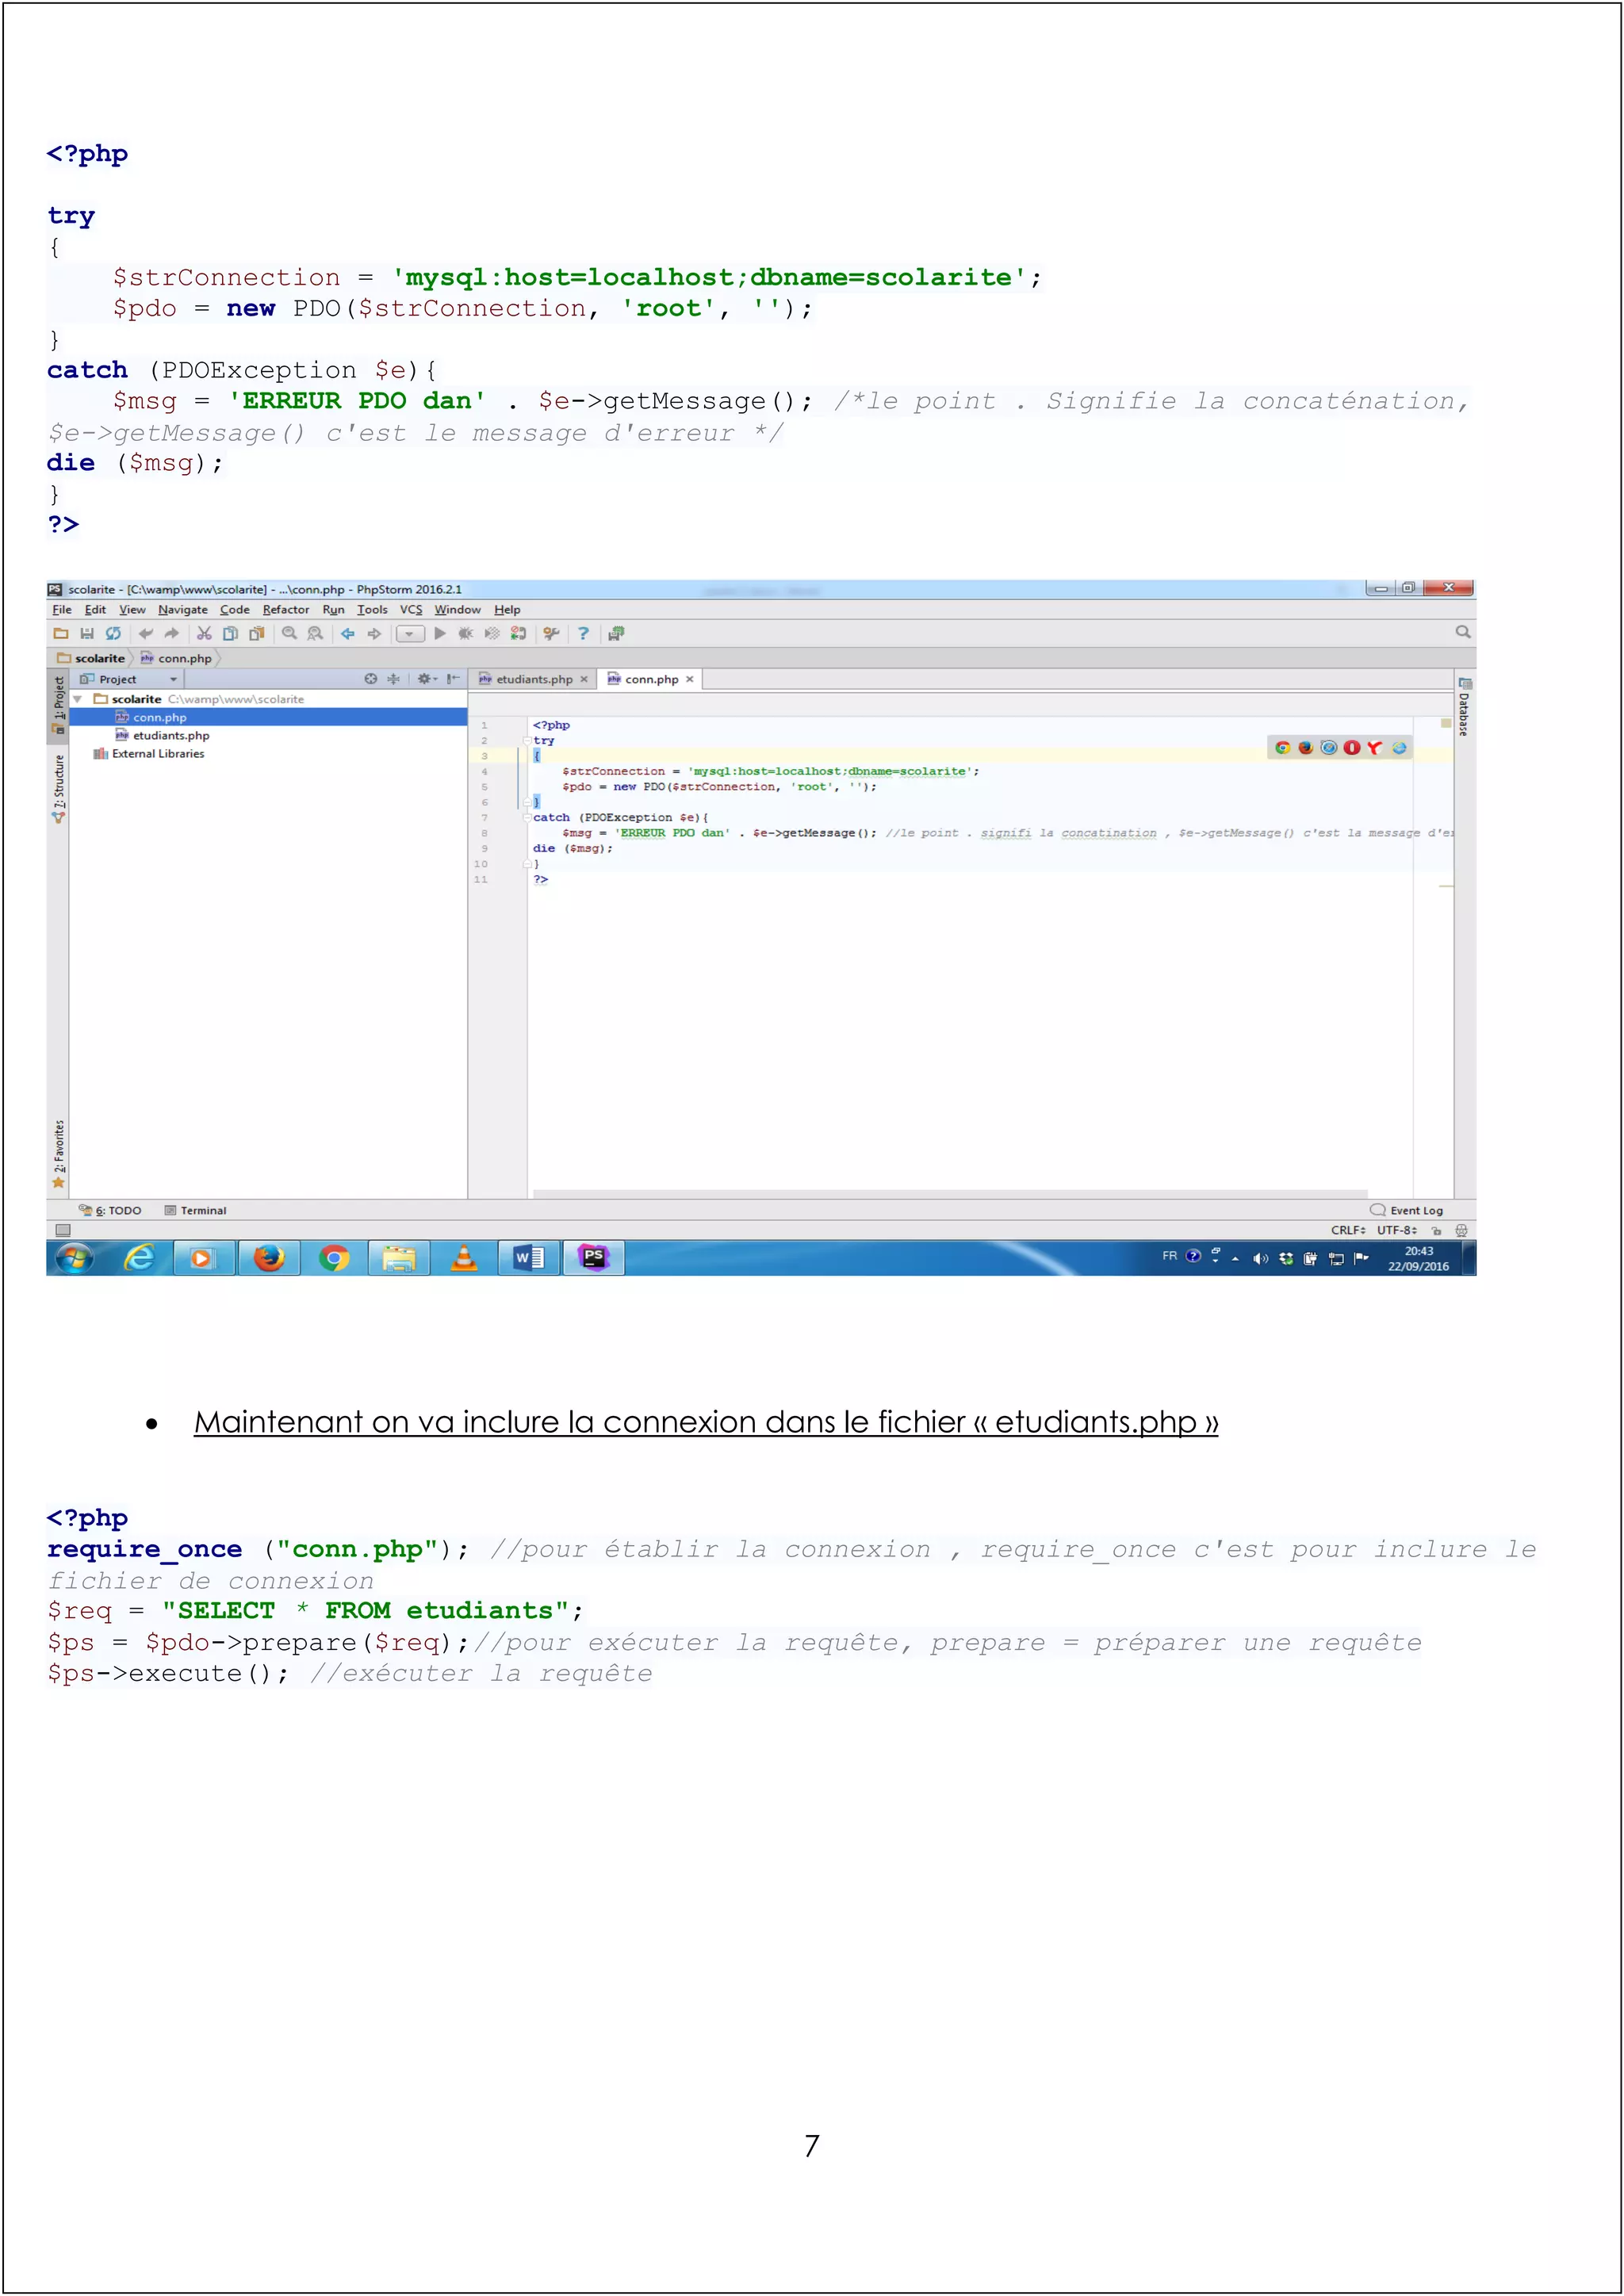The image size is (1624, 2296).
Task: Click the Undo arrow icon
Action: [146, 633]
